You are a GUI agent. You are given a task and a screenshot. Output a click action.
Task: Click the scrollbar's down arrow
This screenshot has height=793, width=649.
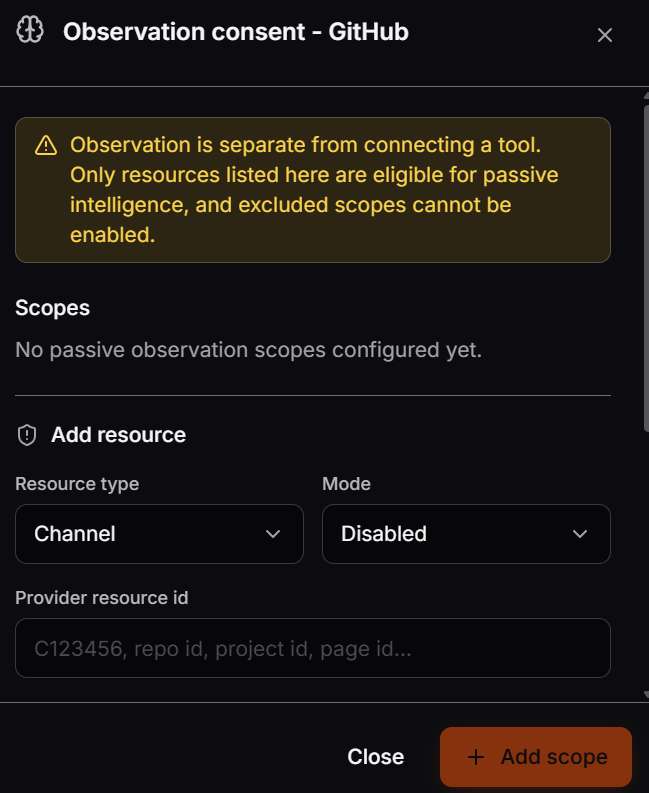coord(646,695)
